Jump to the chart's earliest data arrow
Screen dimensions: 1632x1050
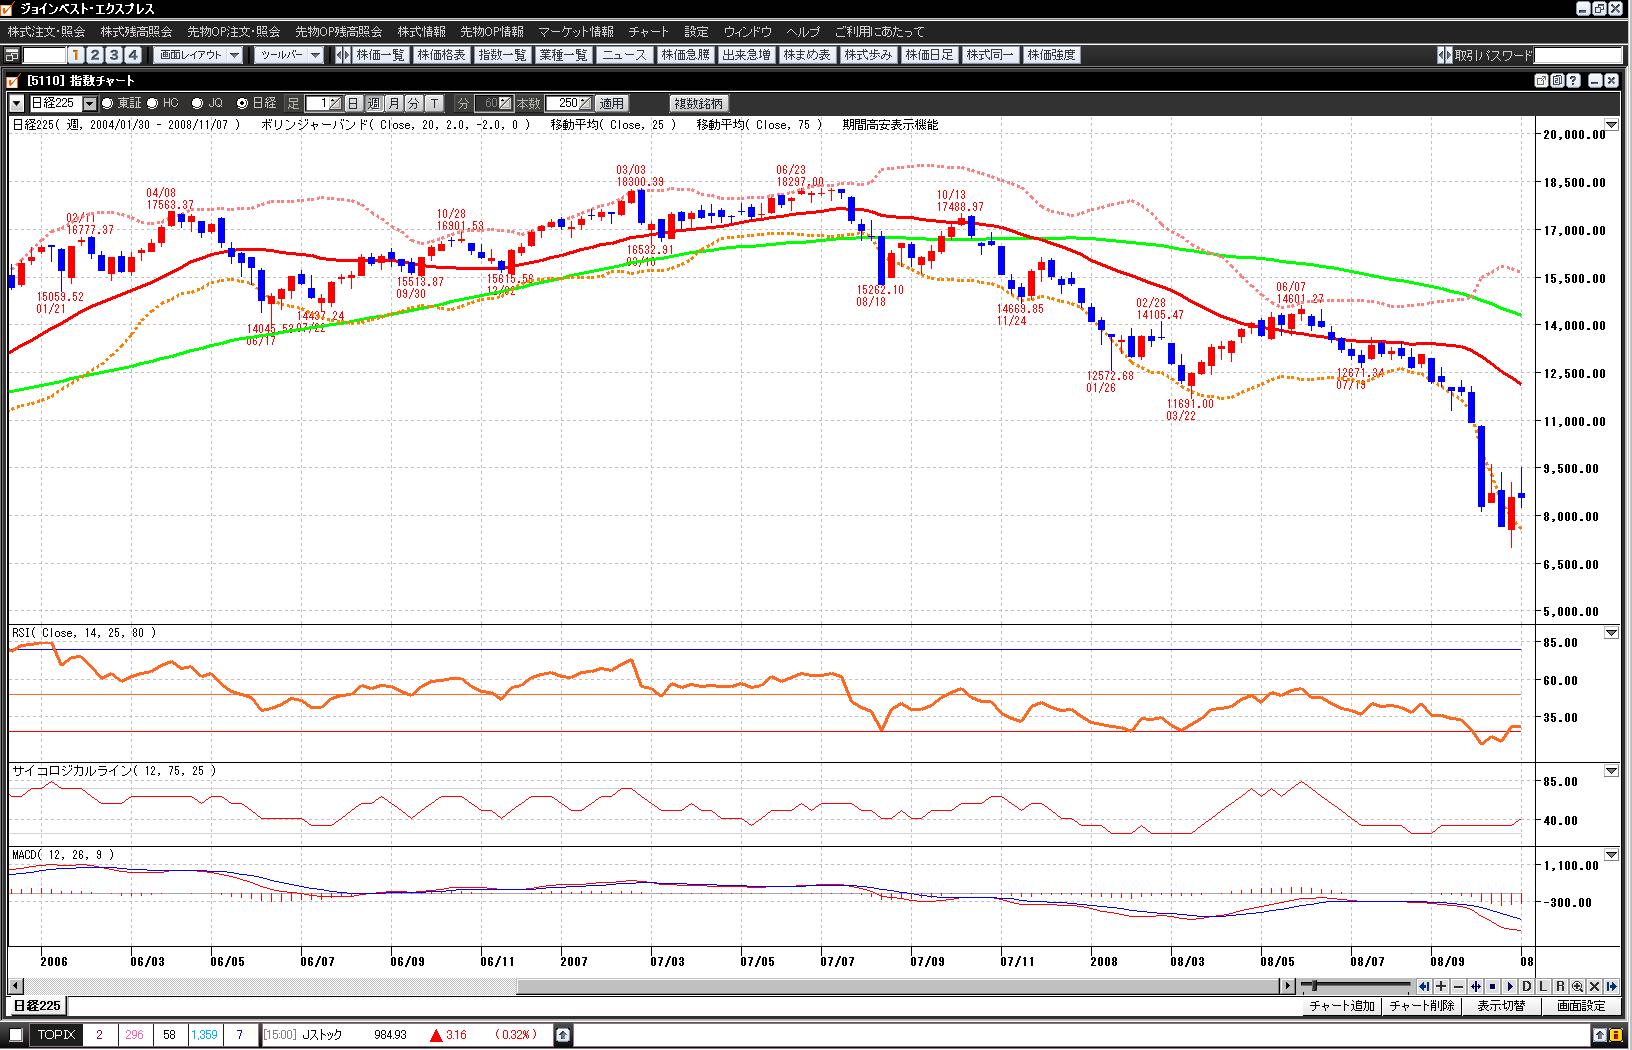1424,986
